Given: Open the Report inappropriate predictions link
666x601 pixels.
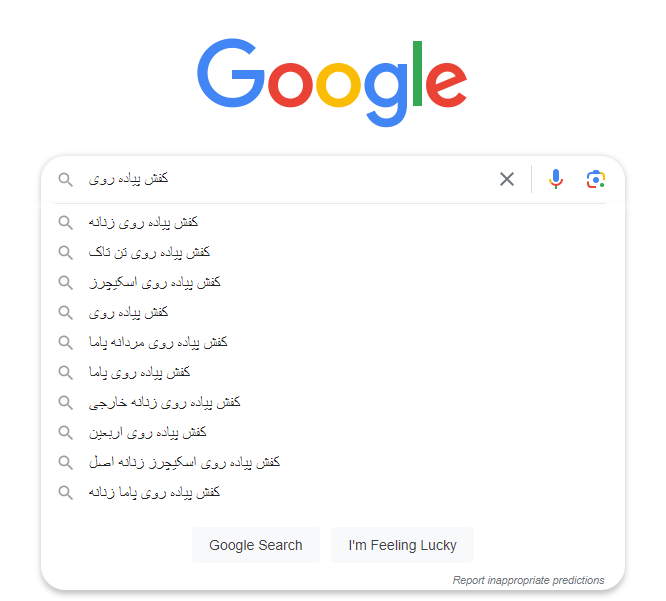Looking at the screenshot, I should 528,580.
